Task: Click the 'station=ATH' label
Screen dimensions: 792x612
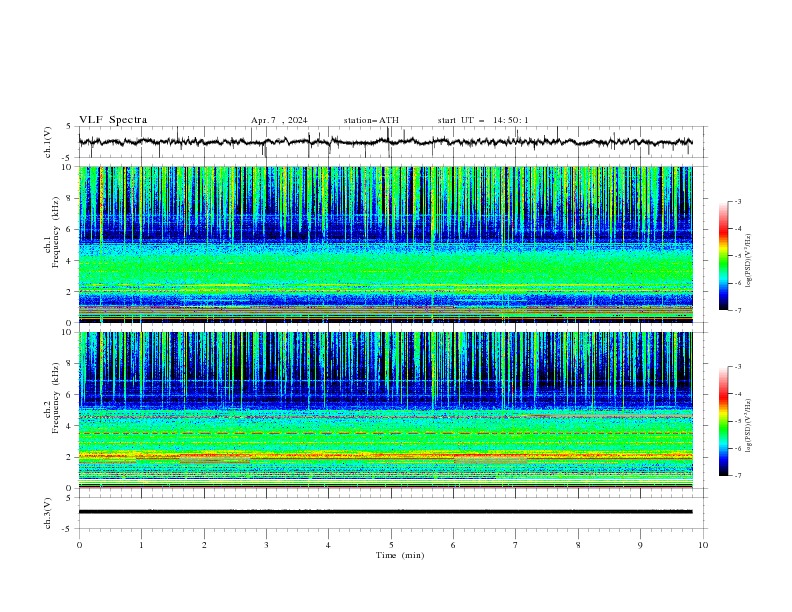Action: pos(371,120)
